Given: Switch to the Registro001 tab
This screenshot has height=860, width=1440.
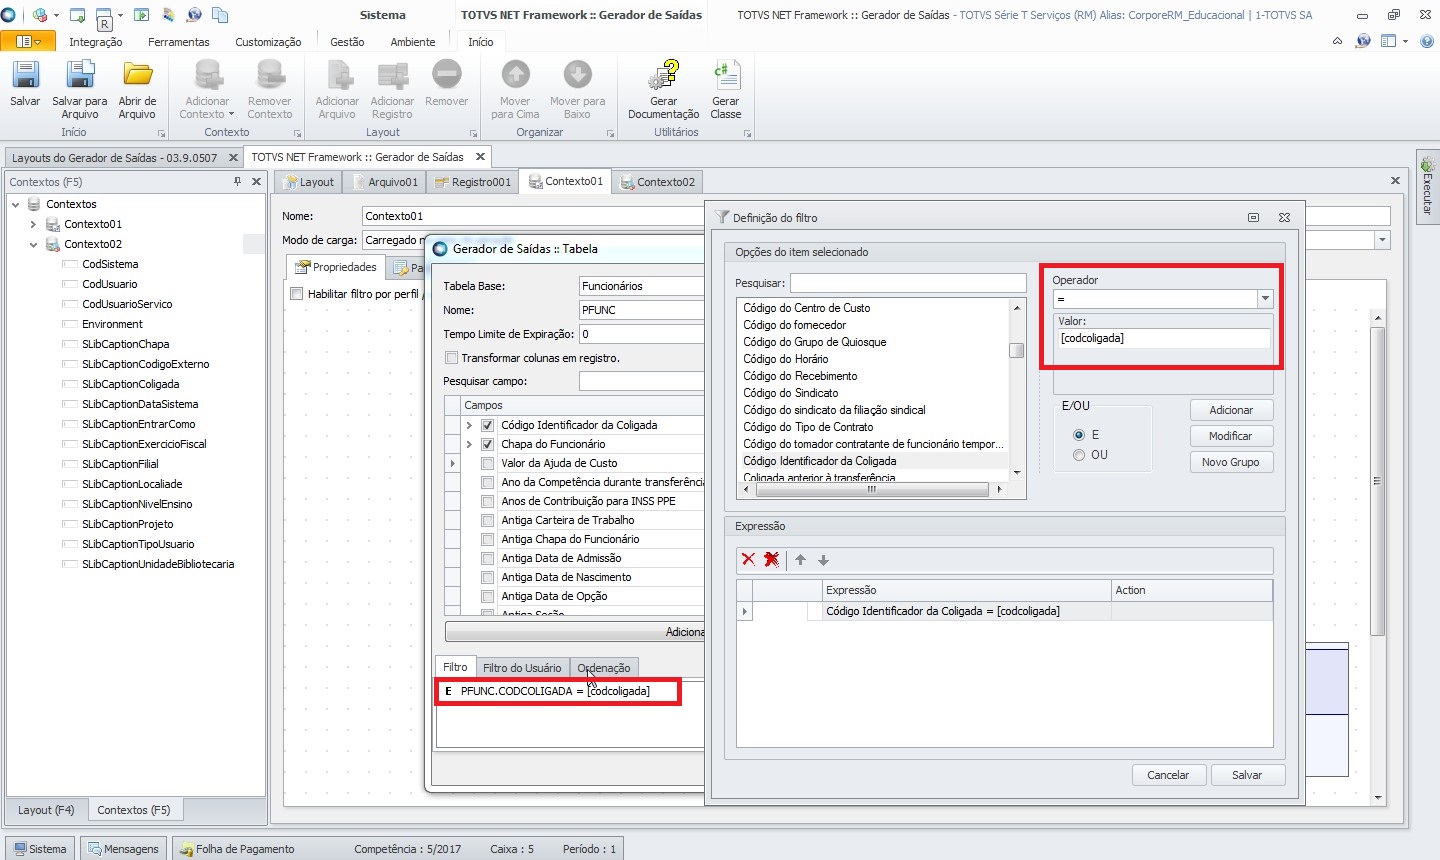Looking at the screenshot, I should pos(473,182).
